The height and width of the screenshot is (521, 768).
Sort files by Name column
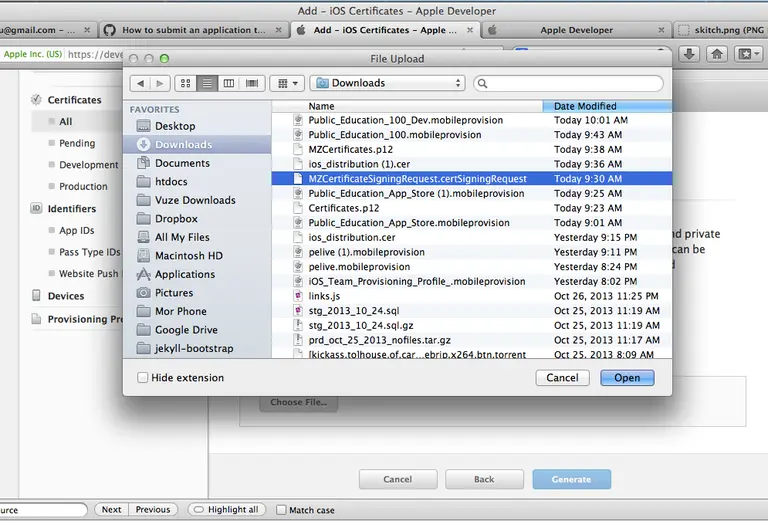tap(407, 106)
